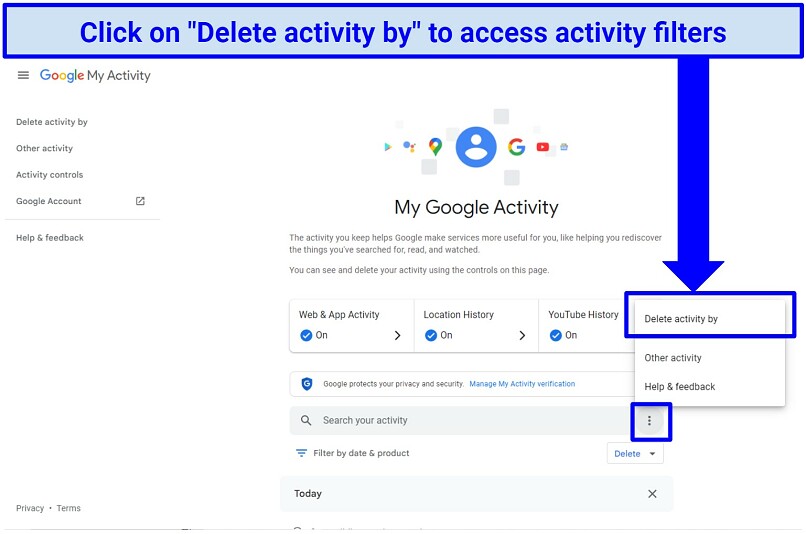806x534 pixels.
Task: Expand Location History chevron
Action: pos(522,336)
